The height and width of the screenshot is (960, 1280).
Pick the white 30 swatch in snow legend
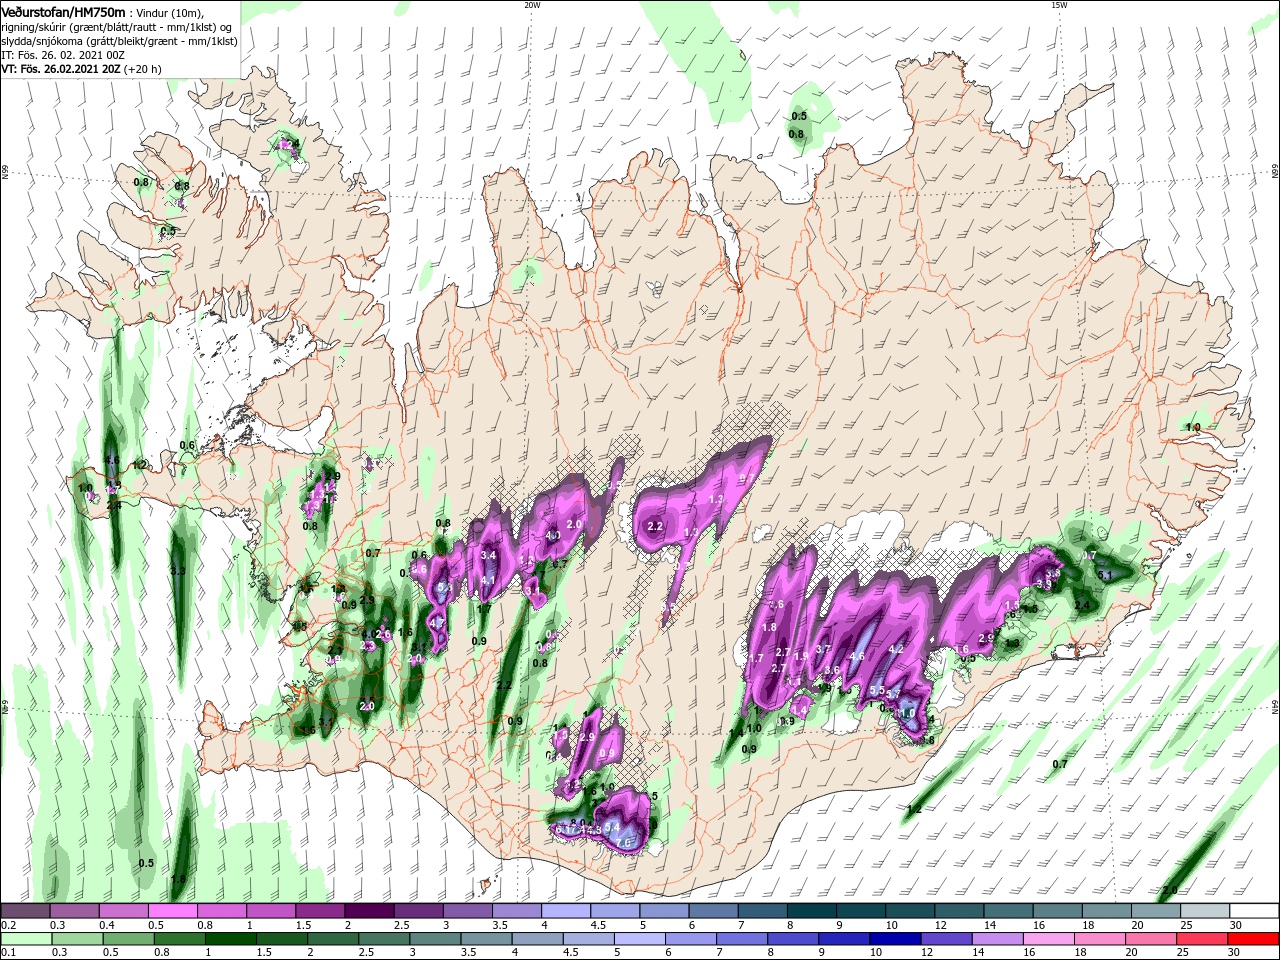point(1255,911)
